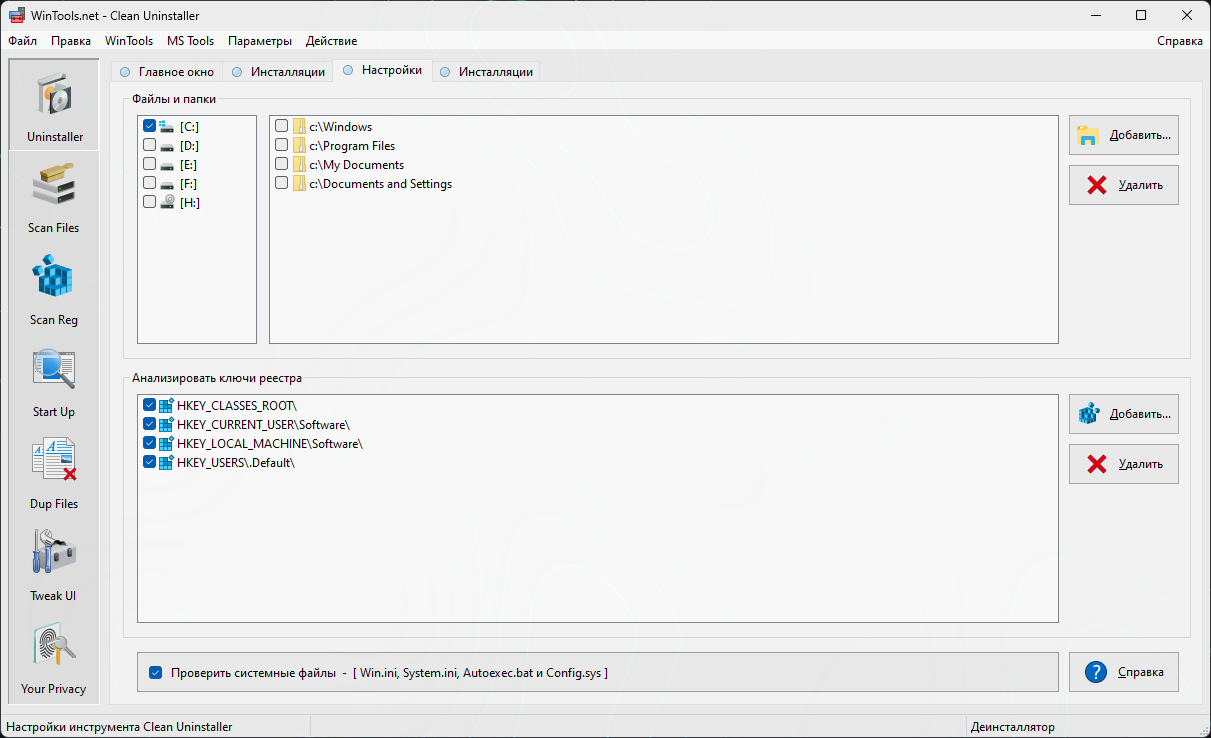Viewport: 1211px width, 738px height.
Task: Open the Файл menu
Action: [23, 41]
